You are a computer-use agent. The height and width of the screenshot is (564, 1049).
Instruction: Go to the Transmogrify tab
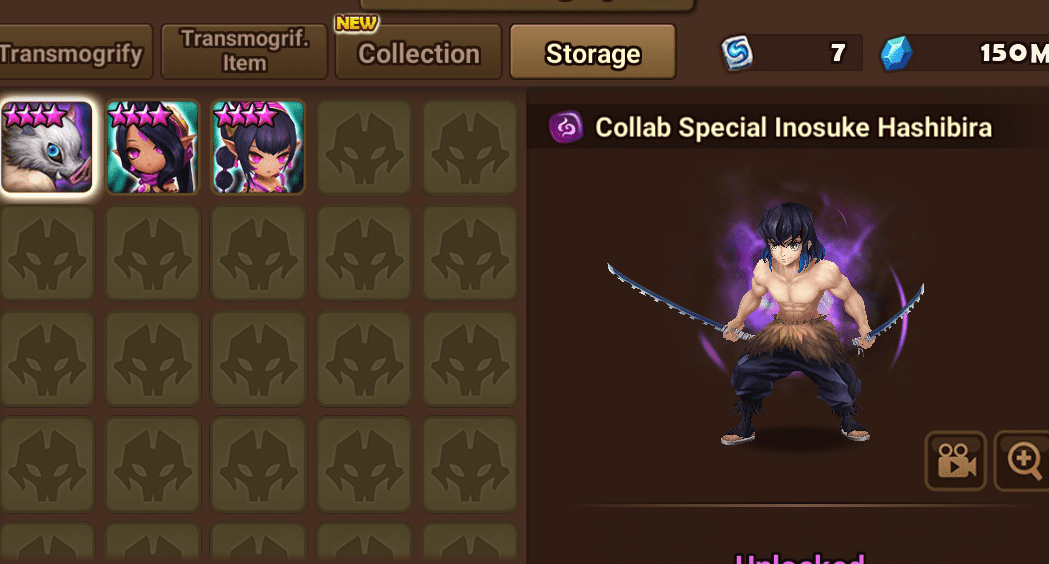(x=71, y=52)
